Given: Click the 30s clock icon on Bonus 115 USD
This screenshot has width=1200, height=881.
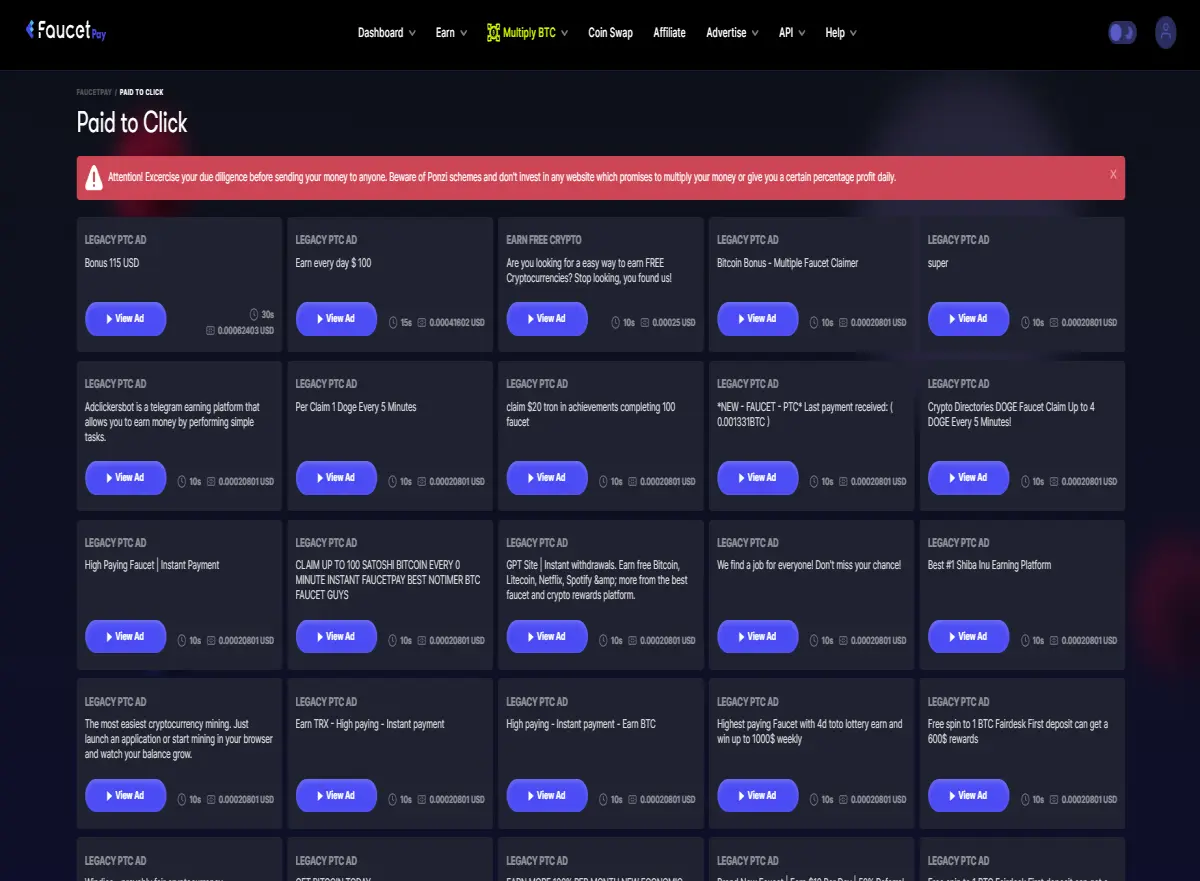Looking at the screenshot, I should [x=253, y=314].
